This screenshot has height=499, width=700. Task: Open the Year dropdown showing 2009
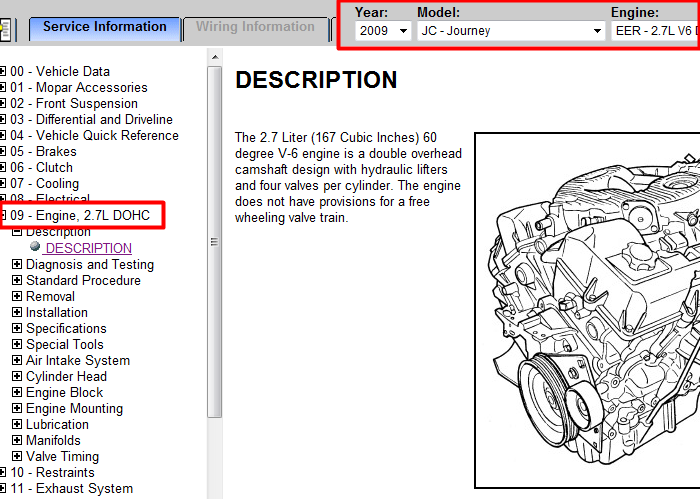point(383,31)
